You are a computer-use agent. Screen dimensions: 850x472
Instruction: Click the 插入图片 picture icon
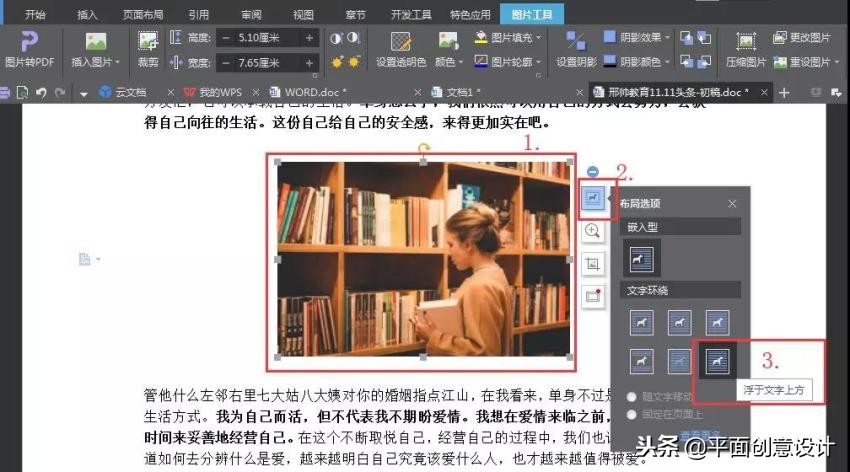coord(95,42)
